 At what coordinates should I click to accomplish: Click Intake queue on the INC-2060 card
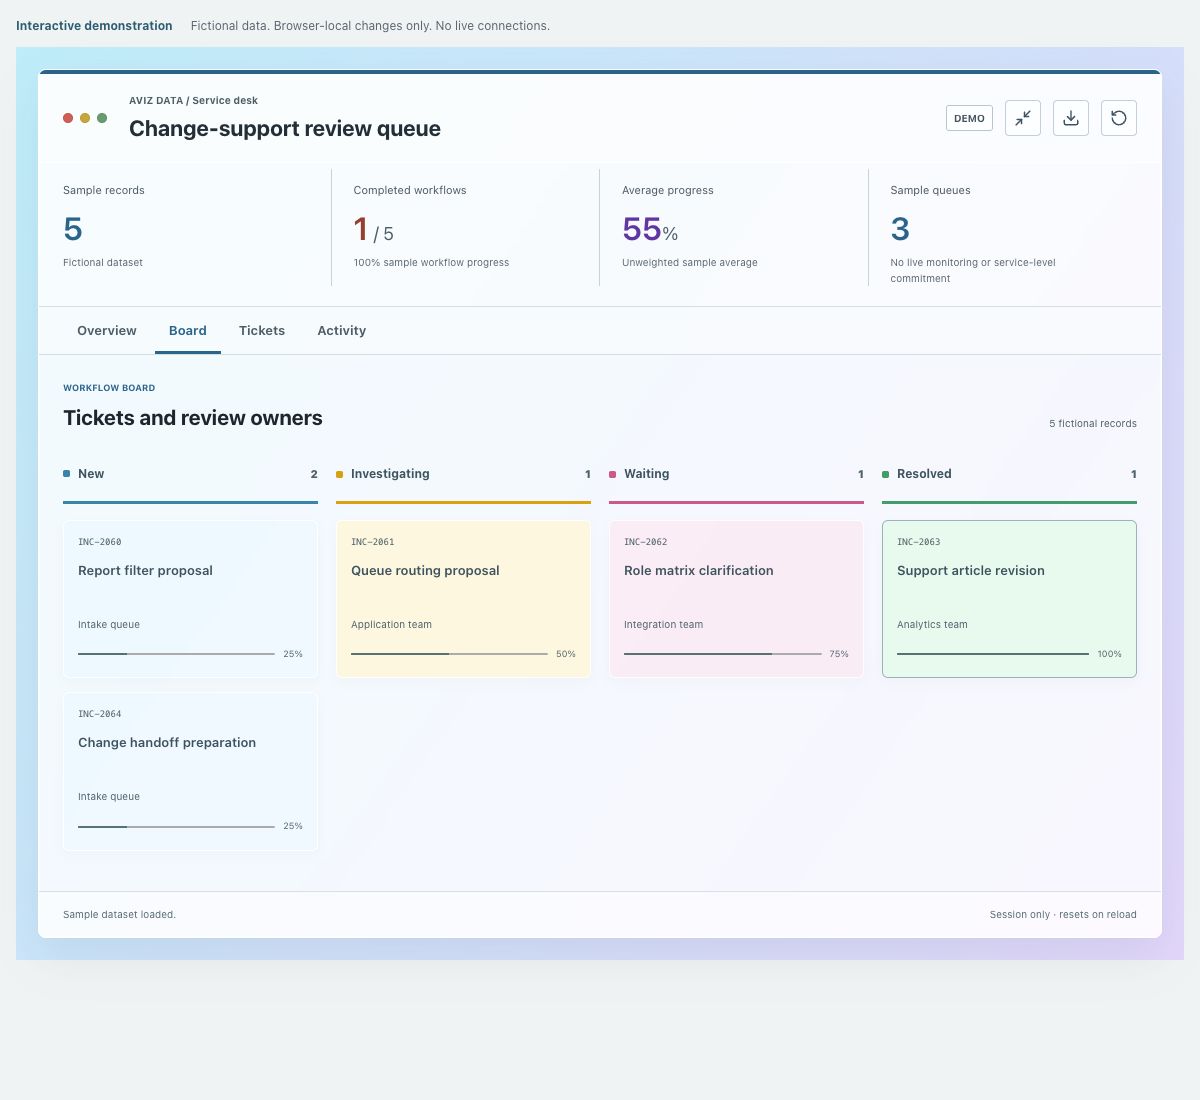coord(109,625)
